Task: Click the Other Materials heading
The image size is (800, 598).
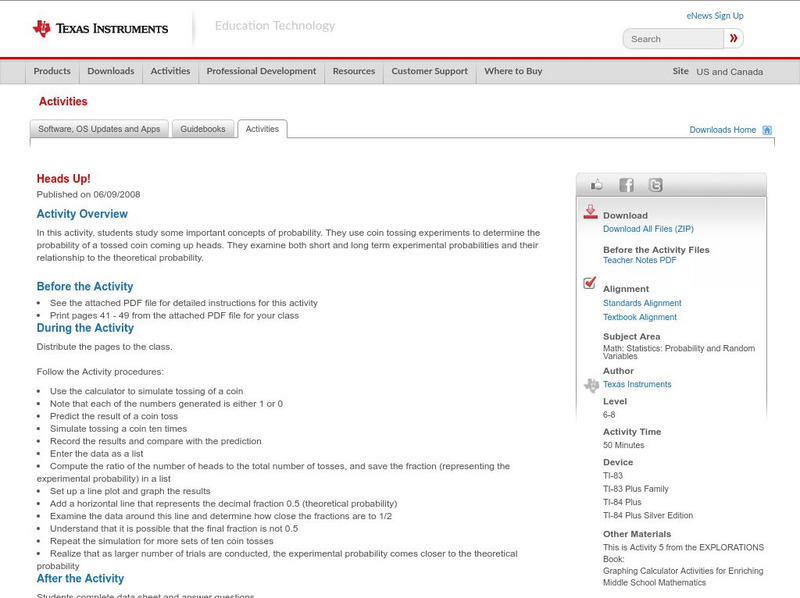Action: (637, 534)
